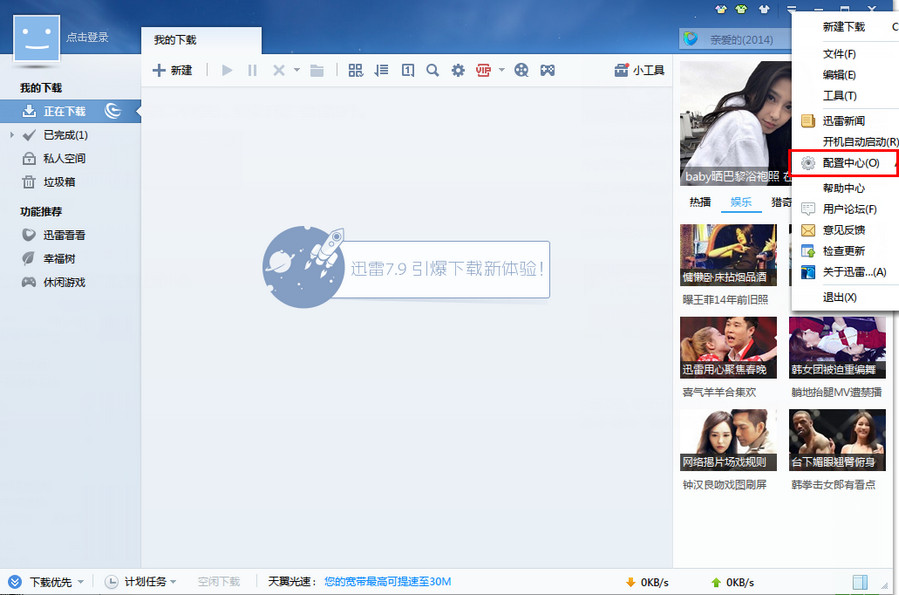Image resolution: width=899 pixels, height=595 pixels.
Task: Click the sort order toolbar icon
Action: 381,70
